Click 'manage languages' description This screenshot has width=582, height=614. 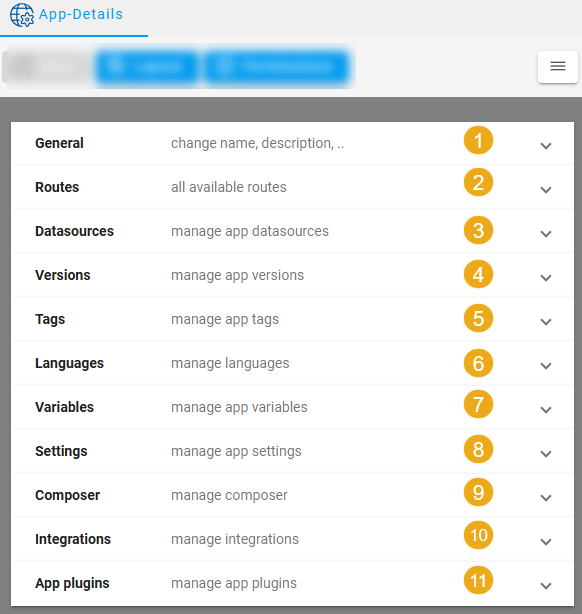230,363
